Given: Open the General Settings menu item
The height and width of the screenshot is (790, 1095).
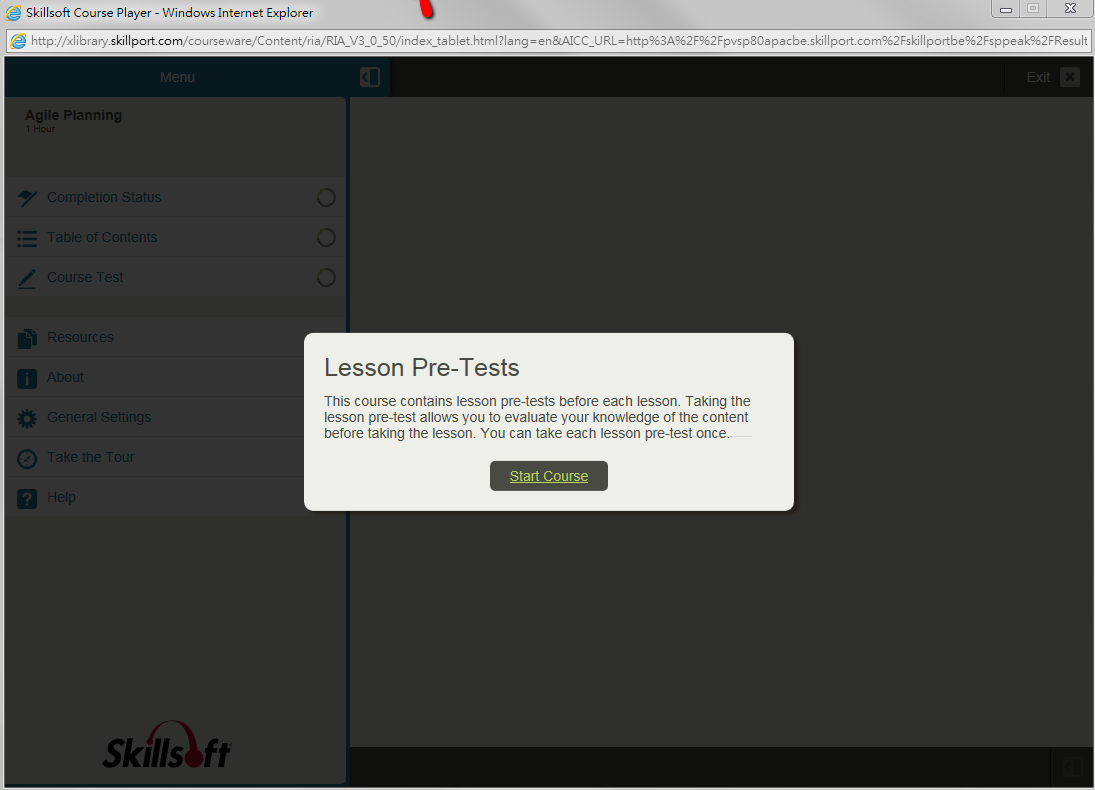Looking at the screenshot, I should point(175,417).
